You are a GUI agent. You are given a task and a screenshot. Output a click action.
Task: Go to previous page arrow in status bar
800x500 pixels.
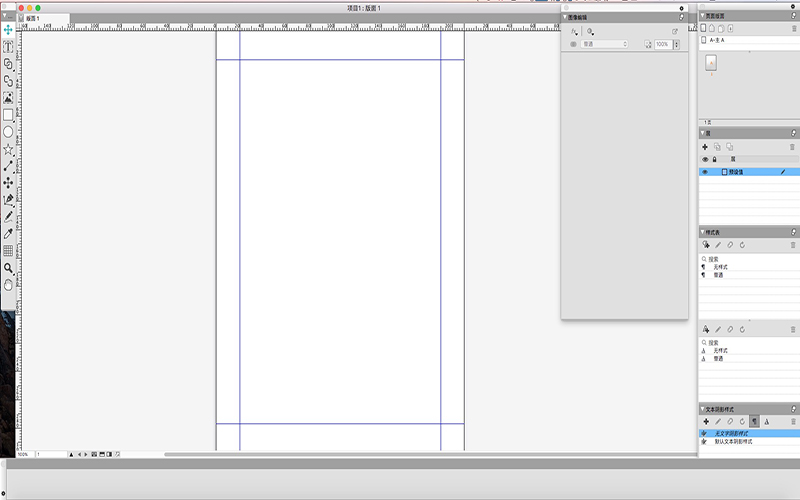tap(79, 454)
